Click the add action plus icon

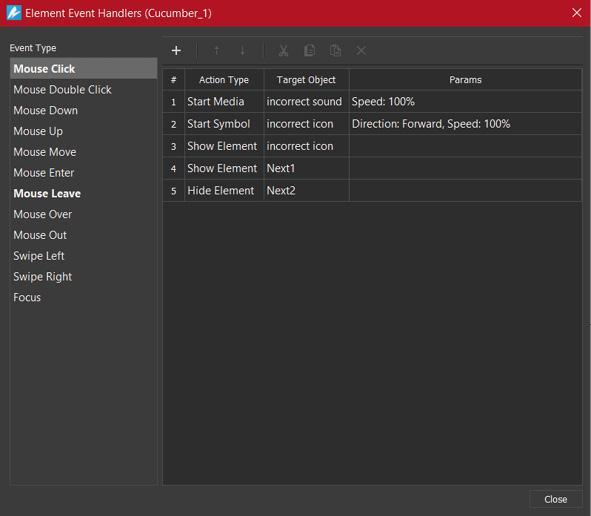click(x=176, y=51)
